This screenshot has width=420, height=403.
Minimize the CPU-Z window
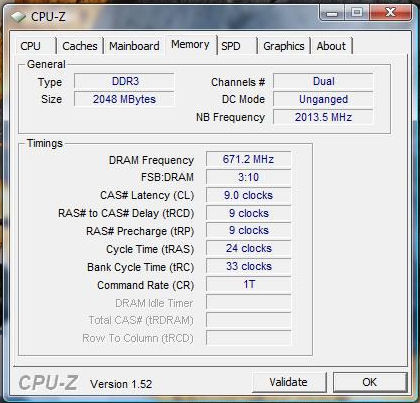point(331,13)
